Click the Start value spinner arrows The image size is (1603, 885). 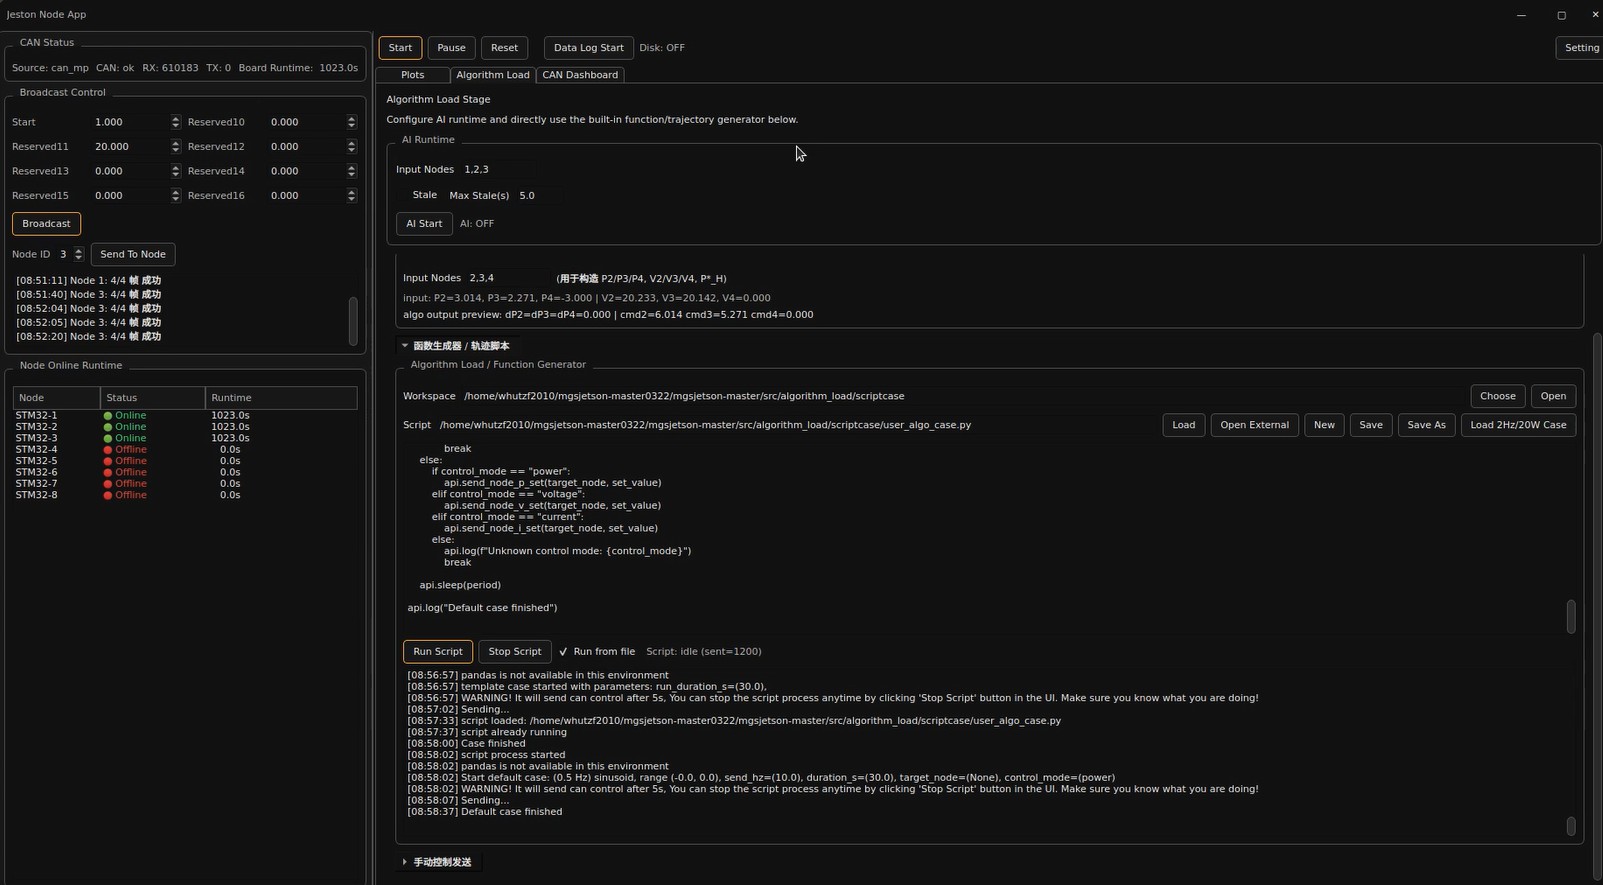[x=176, y=122]
